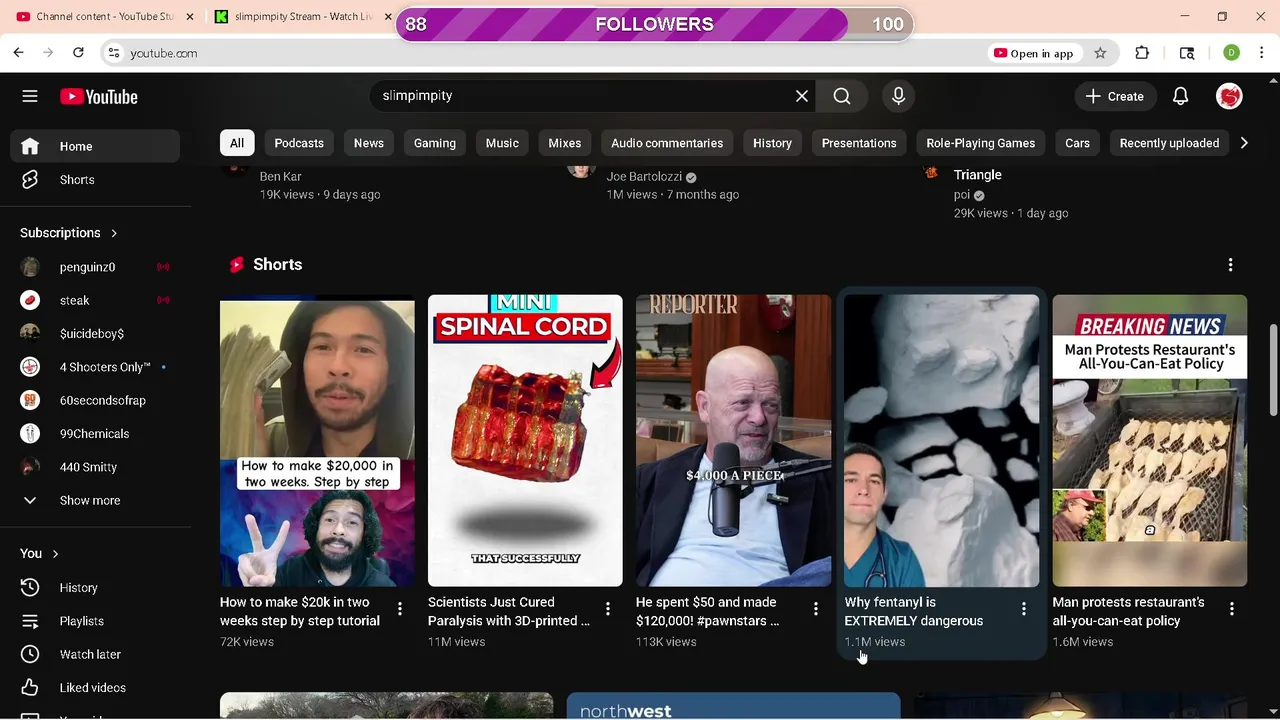
Task: Open 99Chemicals channel
Action: pos(95,434)
